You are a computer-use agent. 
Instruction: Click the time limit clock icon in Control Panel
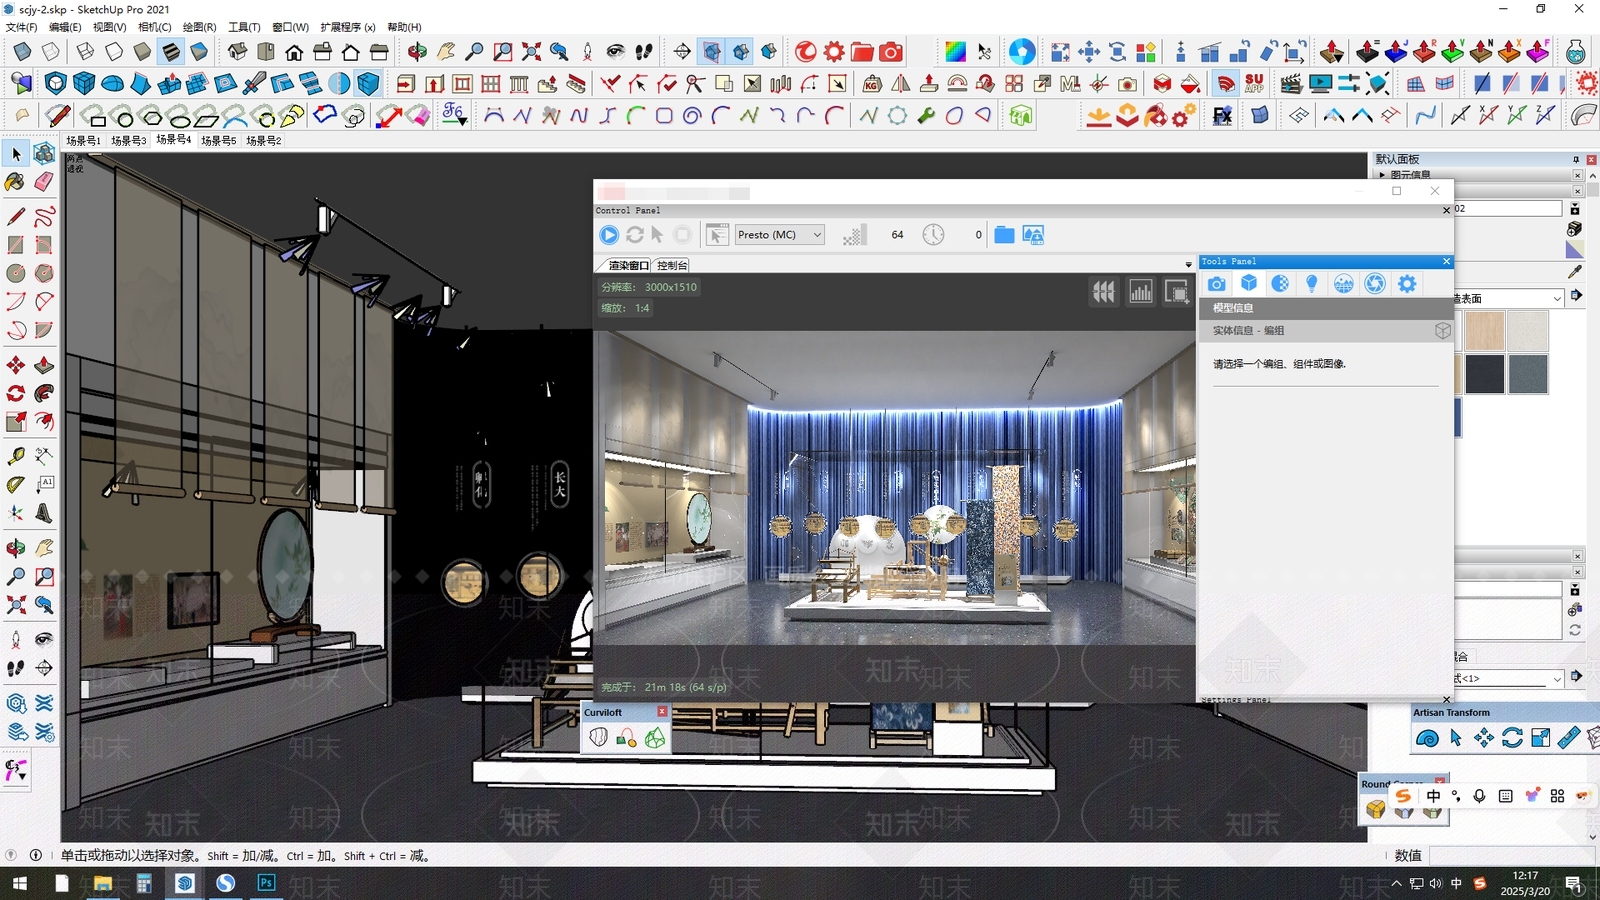(933, 235)
